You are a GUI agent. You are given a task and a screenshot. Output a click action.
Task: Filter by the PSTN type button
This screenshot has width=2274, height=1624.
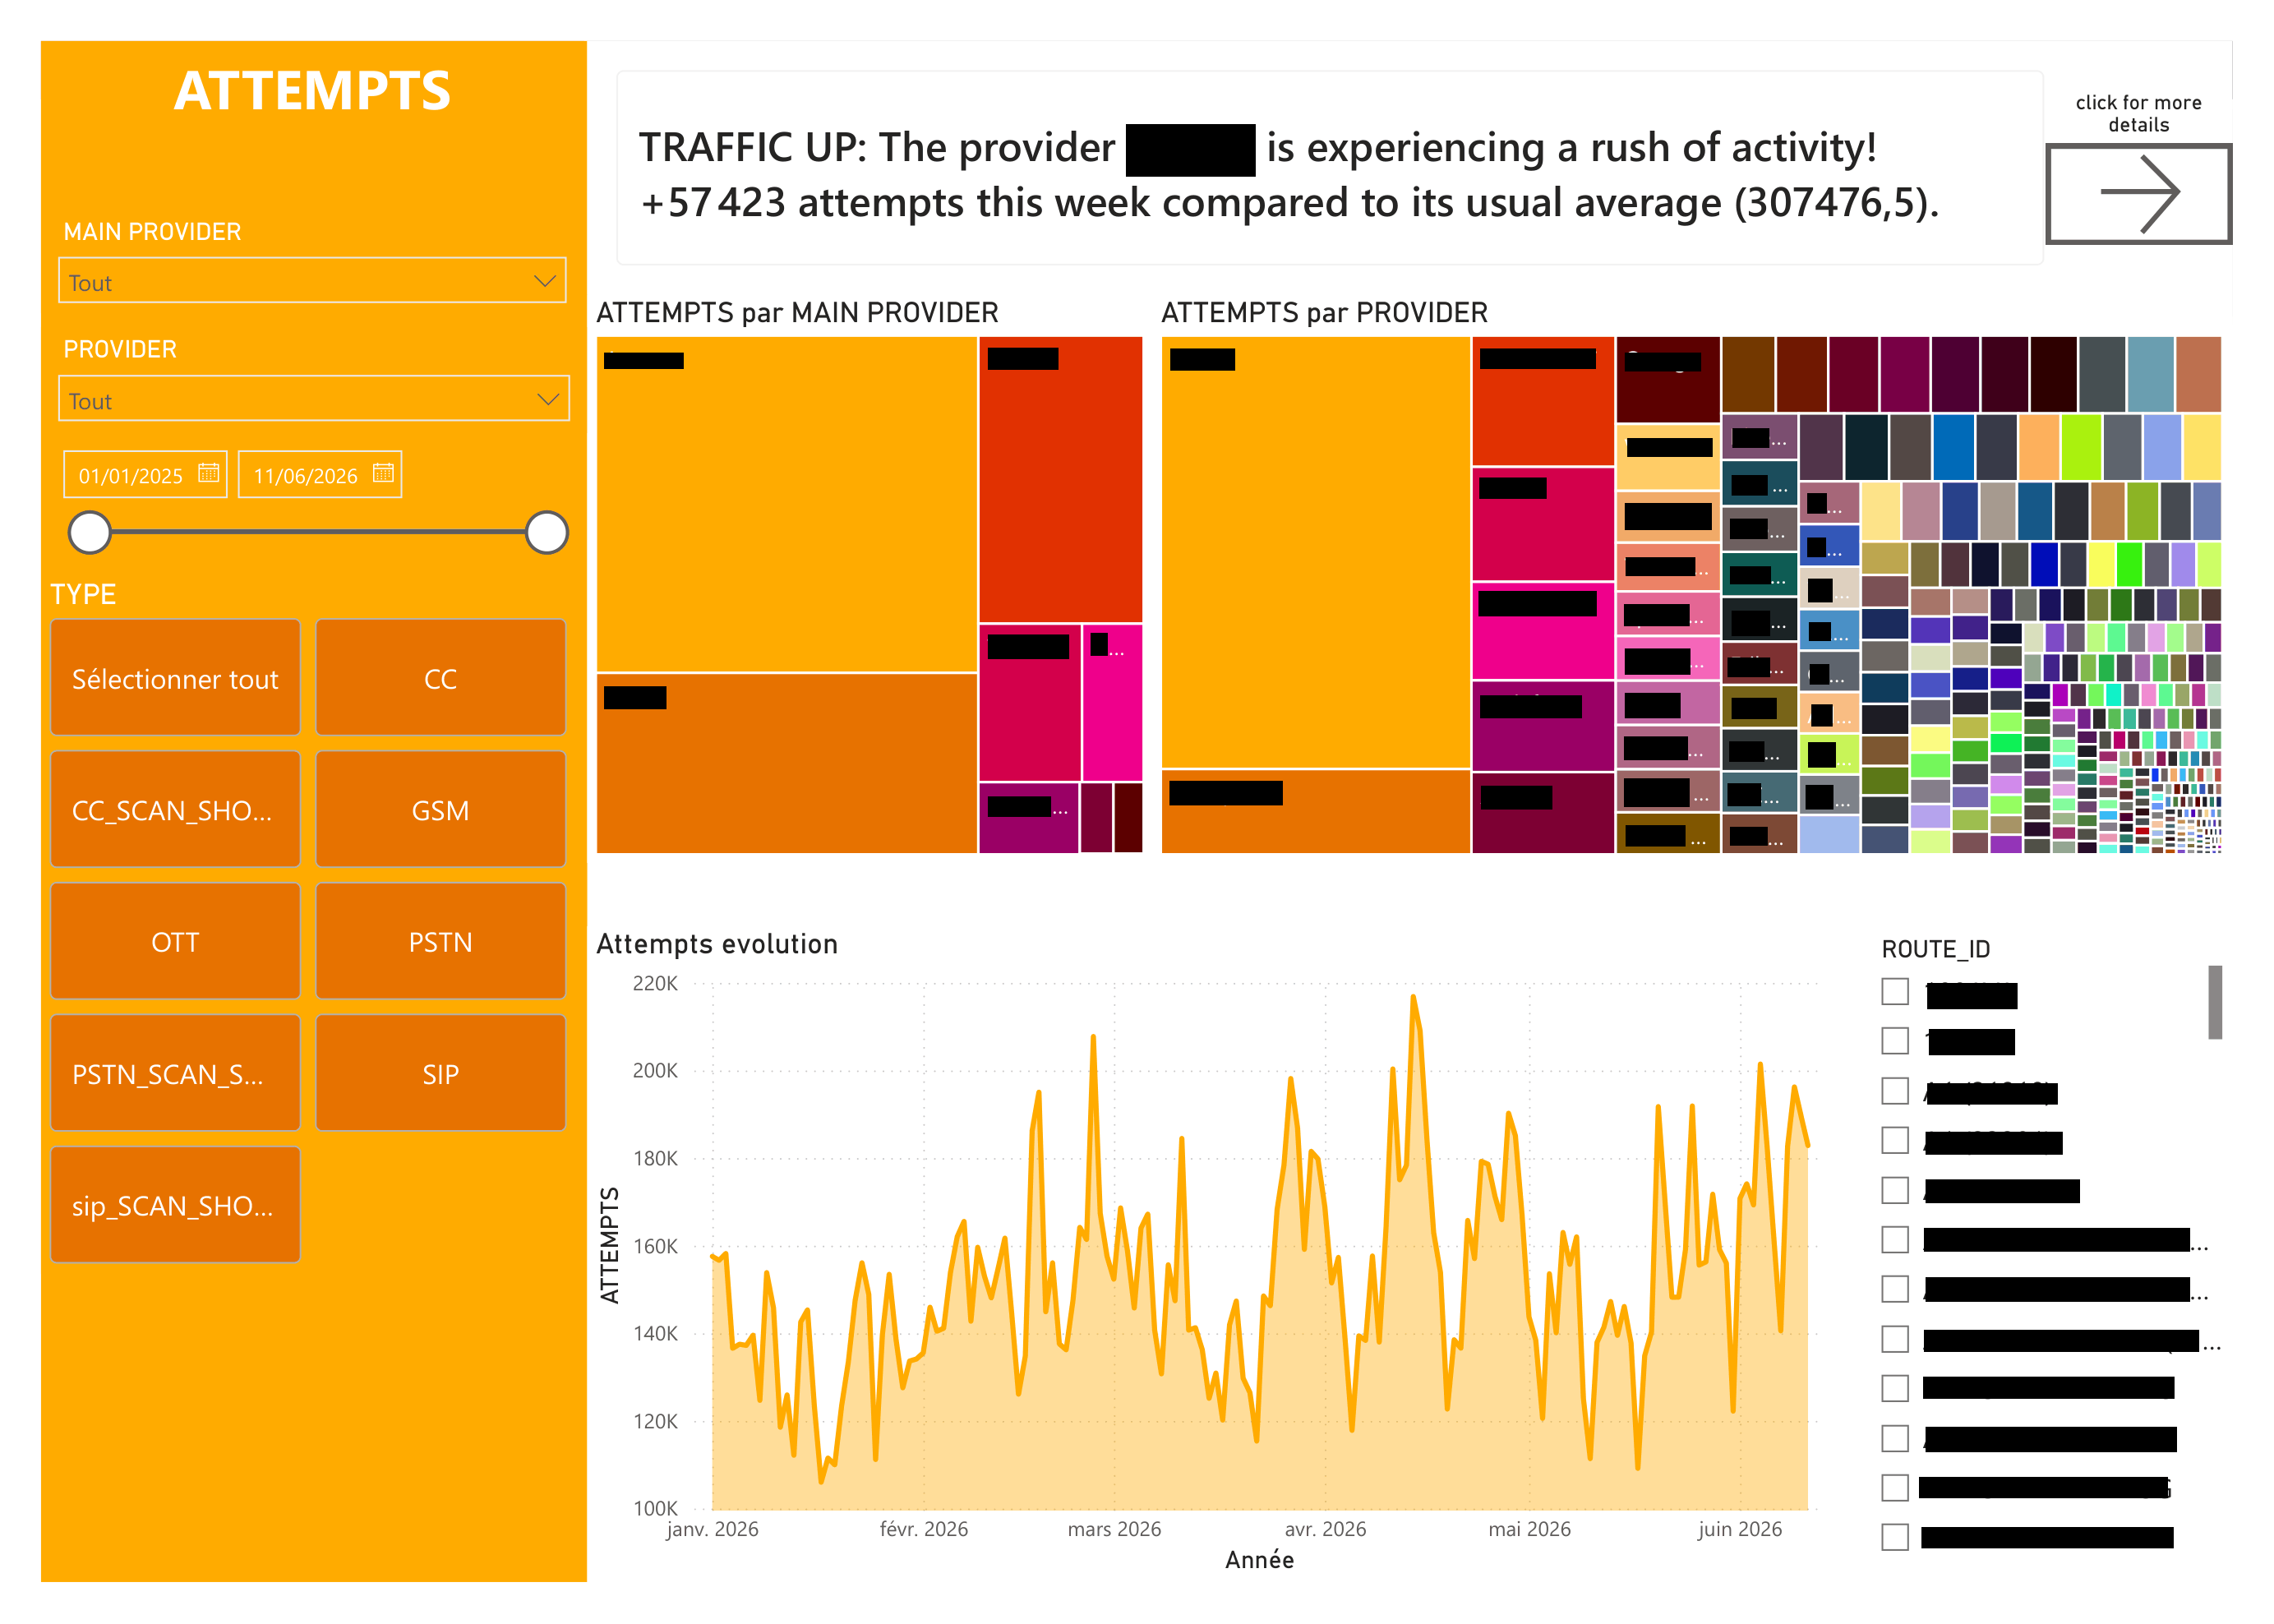[x=440, y=942]
